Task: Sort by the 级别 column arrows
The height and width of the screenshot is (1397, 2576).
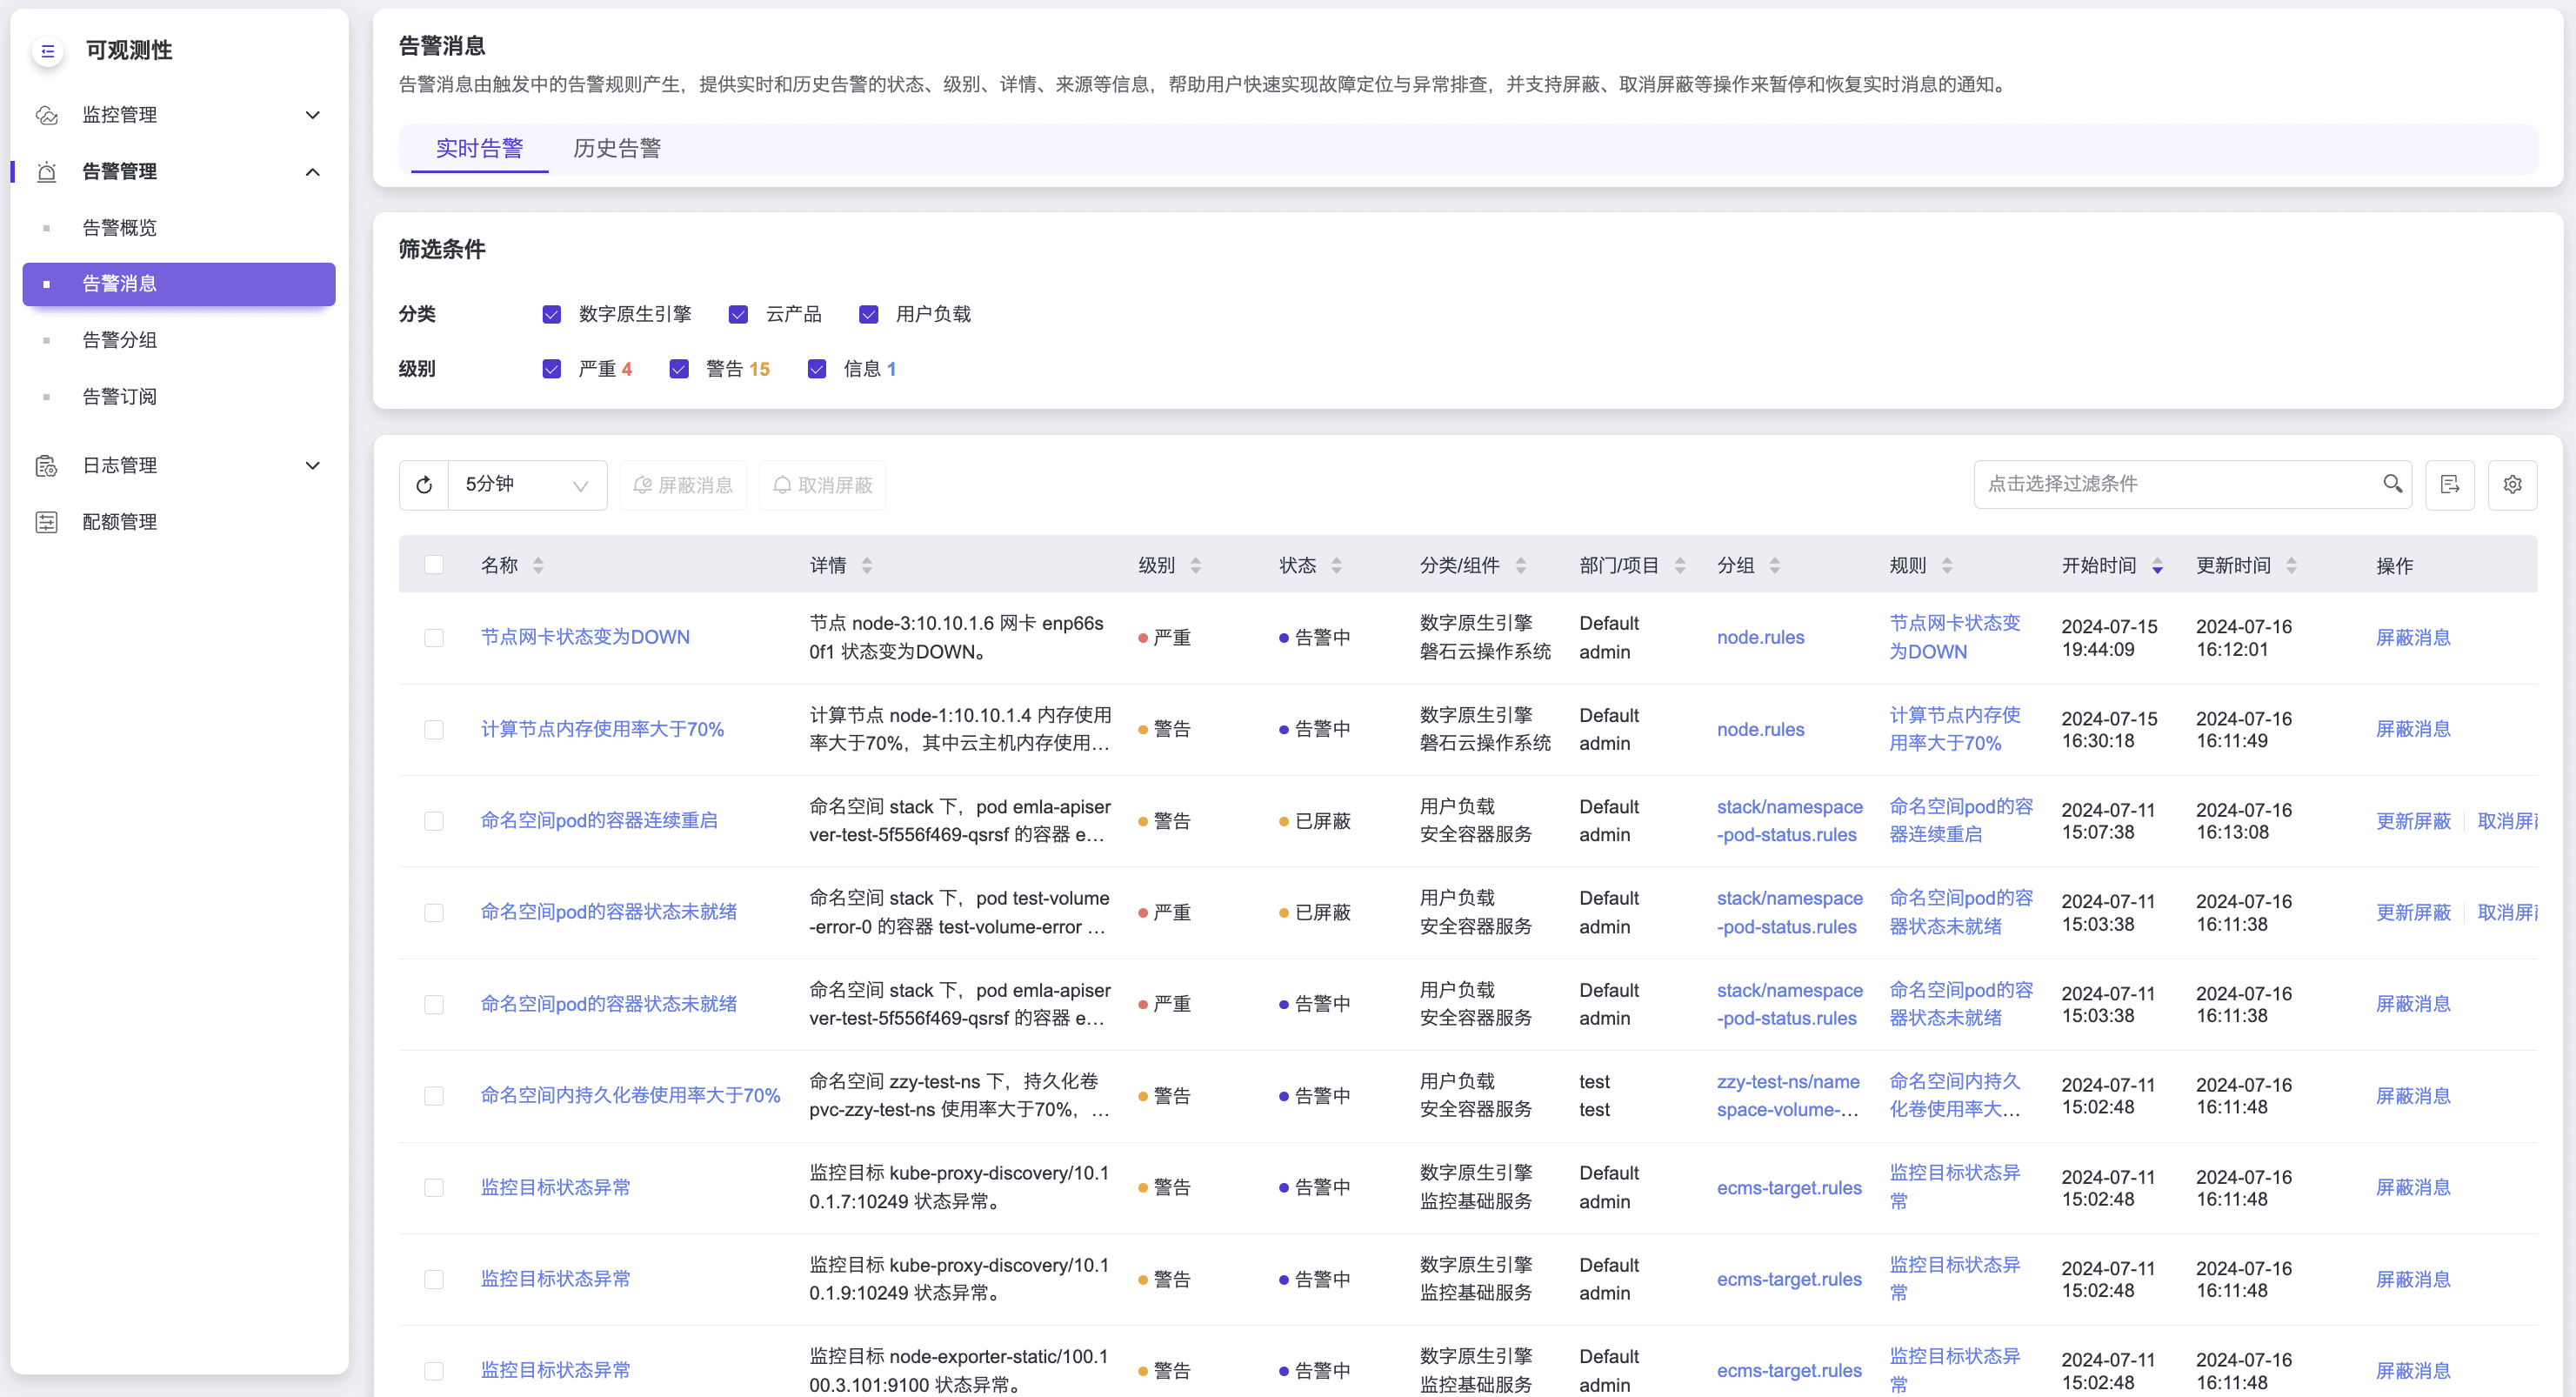Action: pos(1195,566)
